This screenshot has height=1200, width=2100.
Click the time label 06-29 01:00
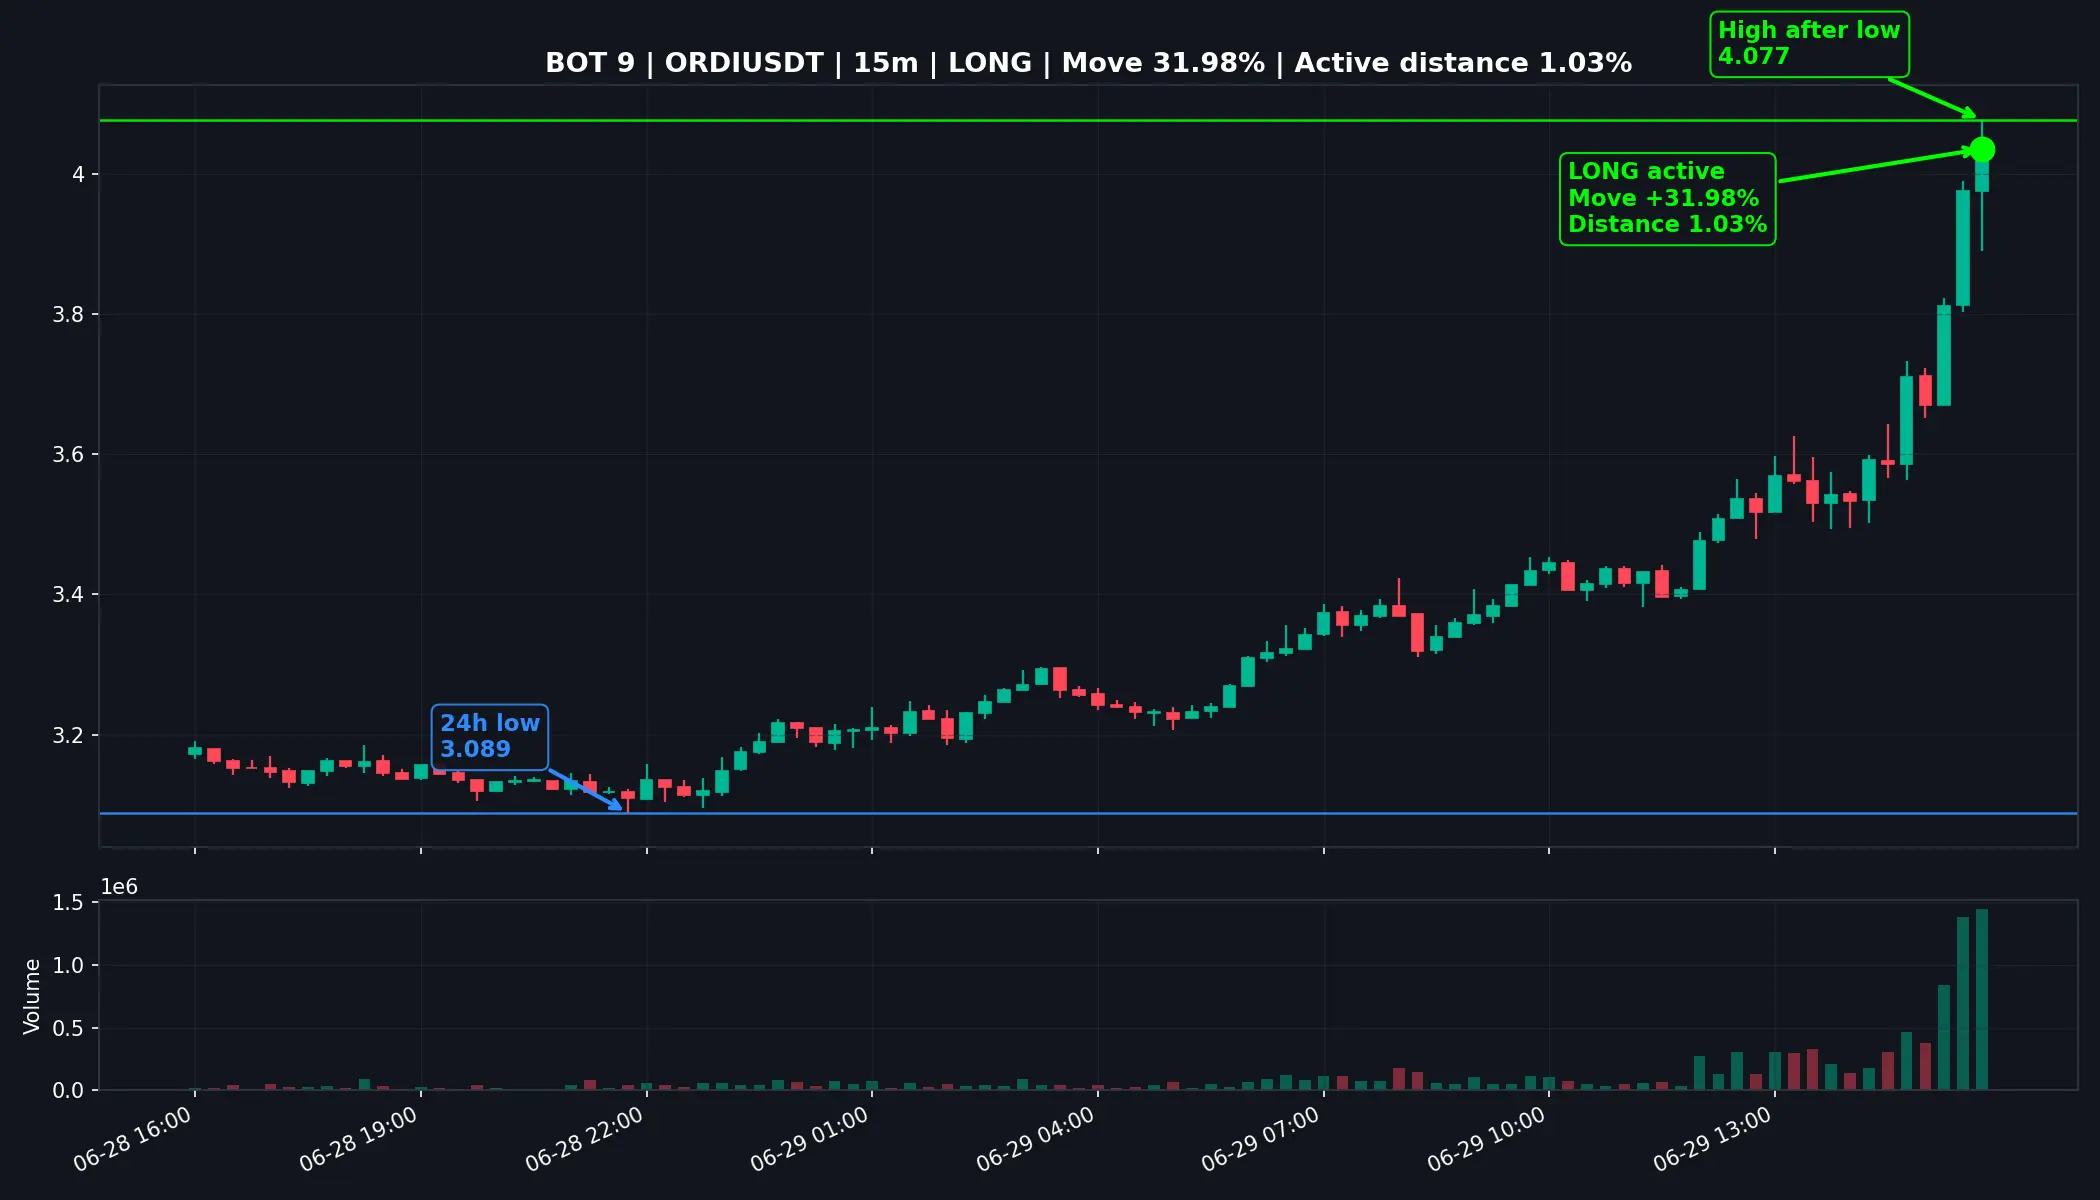click(810, 1140)
